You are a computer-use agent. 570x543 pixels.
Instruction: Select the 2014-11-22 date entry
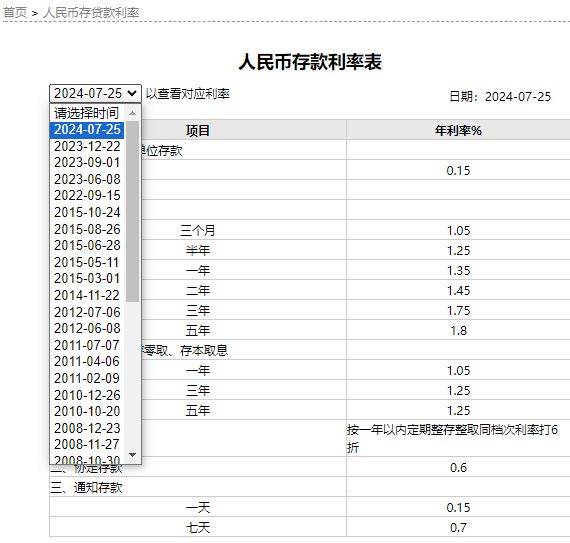pyautogui.click(x=87, y=295)
